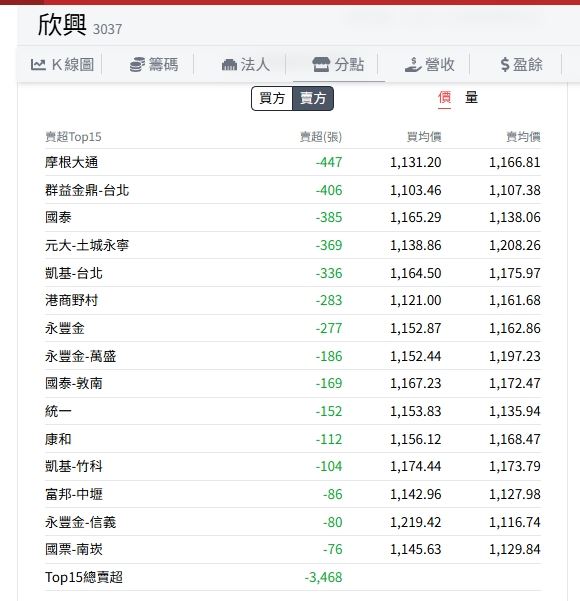Click the 賣超(張) column header
The width and height of the screenshot is (580, 601).
[x=320, y=137]
